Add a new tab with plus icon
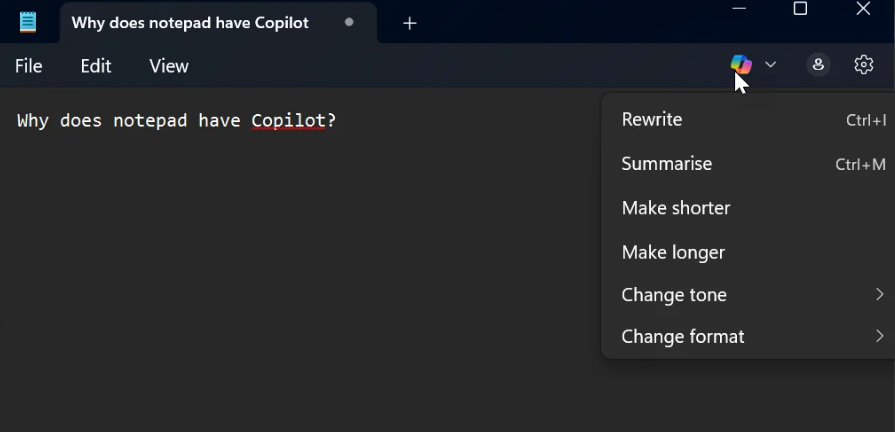Image resolution: width=895 pixels, height=432 pixels. 409,23
